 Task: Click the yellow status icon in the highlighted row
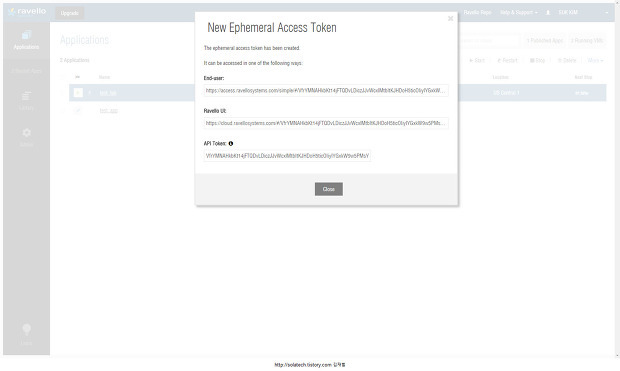pyautogui.click(x=78, y=93)
